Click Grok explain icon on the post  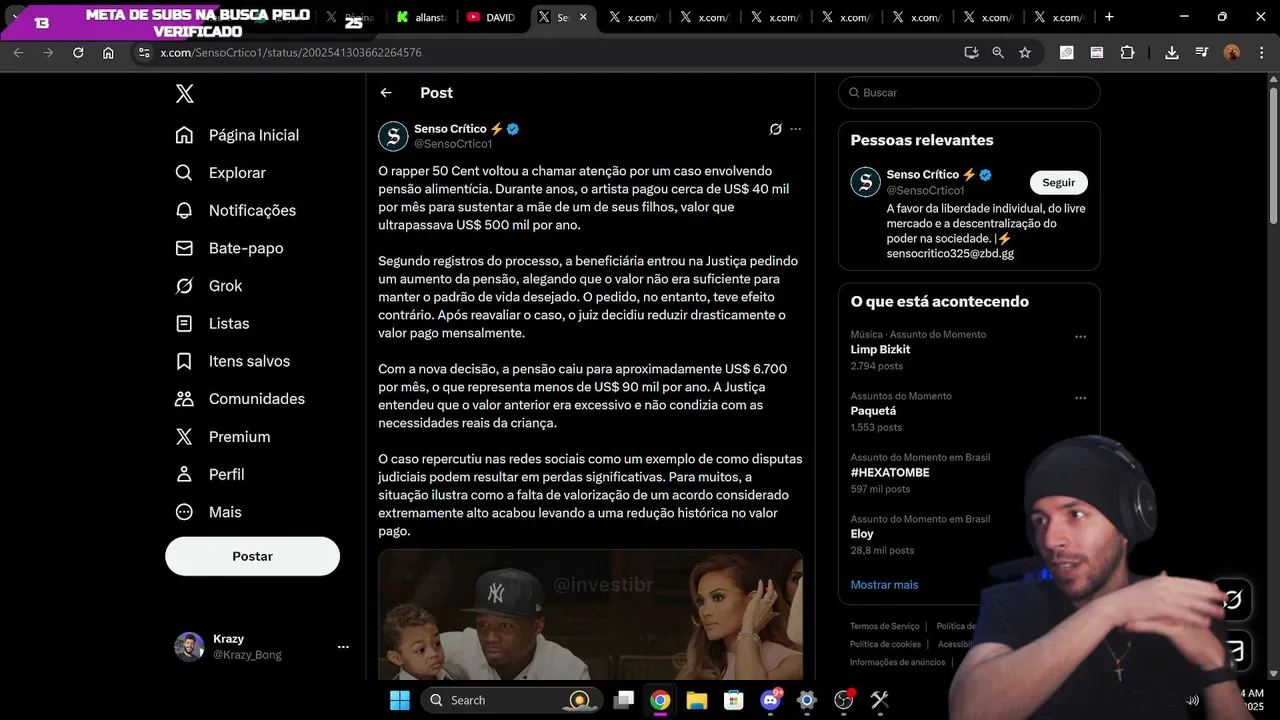pyautogui.click(x=775, y=129)
